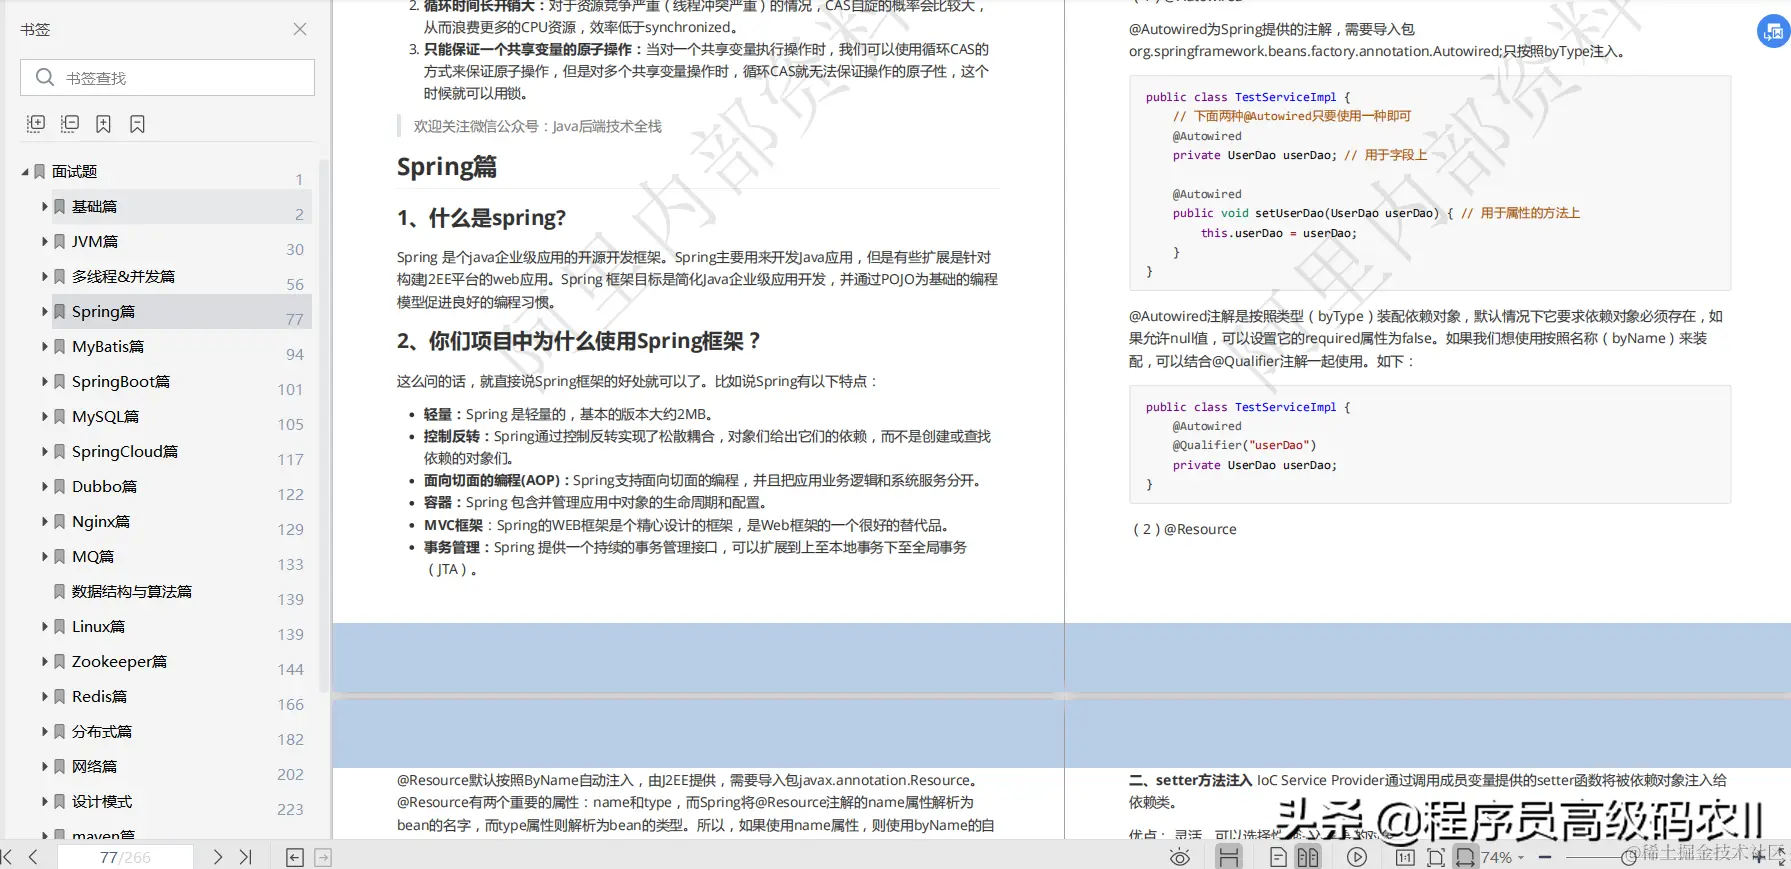Expand the 基础篇 bookmark
This screenshot has width=1791, height=869.
[x=45, y=207]
